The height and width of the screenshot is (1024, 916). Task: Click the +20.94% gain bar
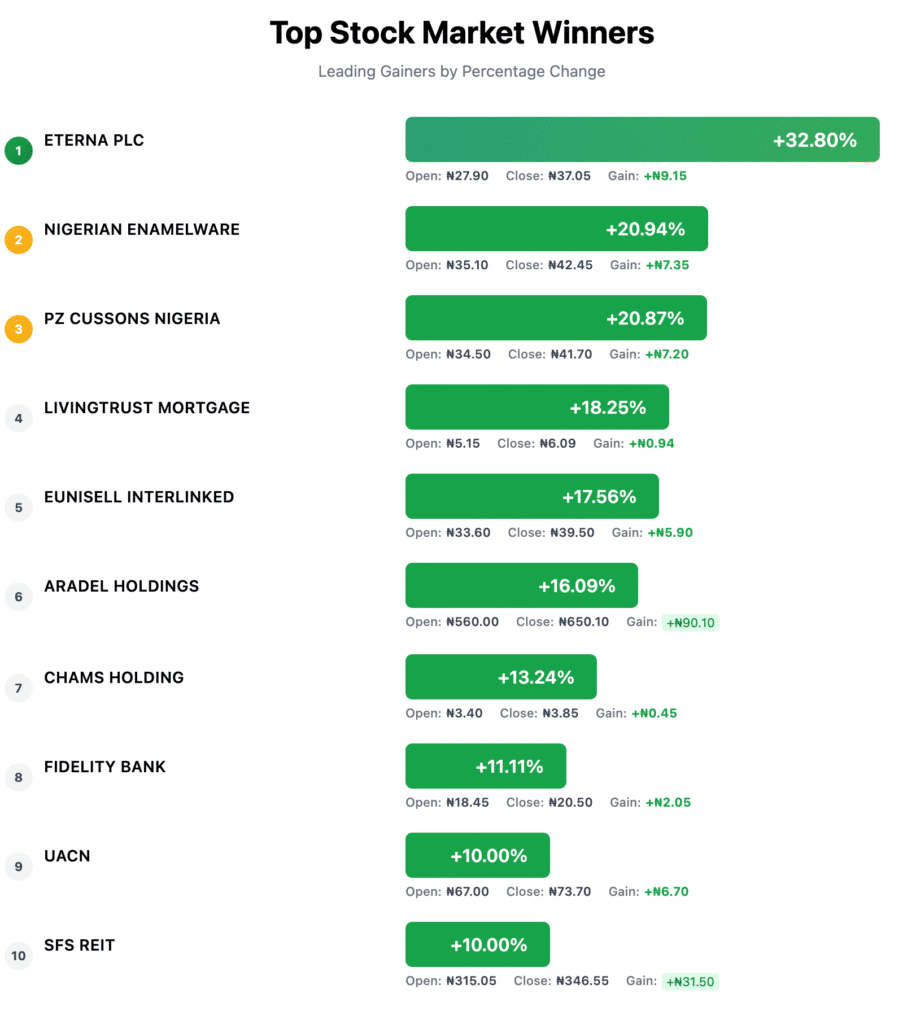[556, 229]
